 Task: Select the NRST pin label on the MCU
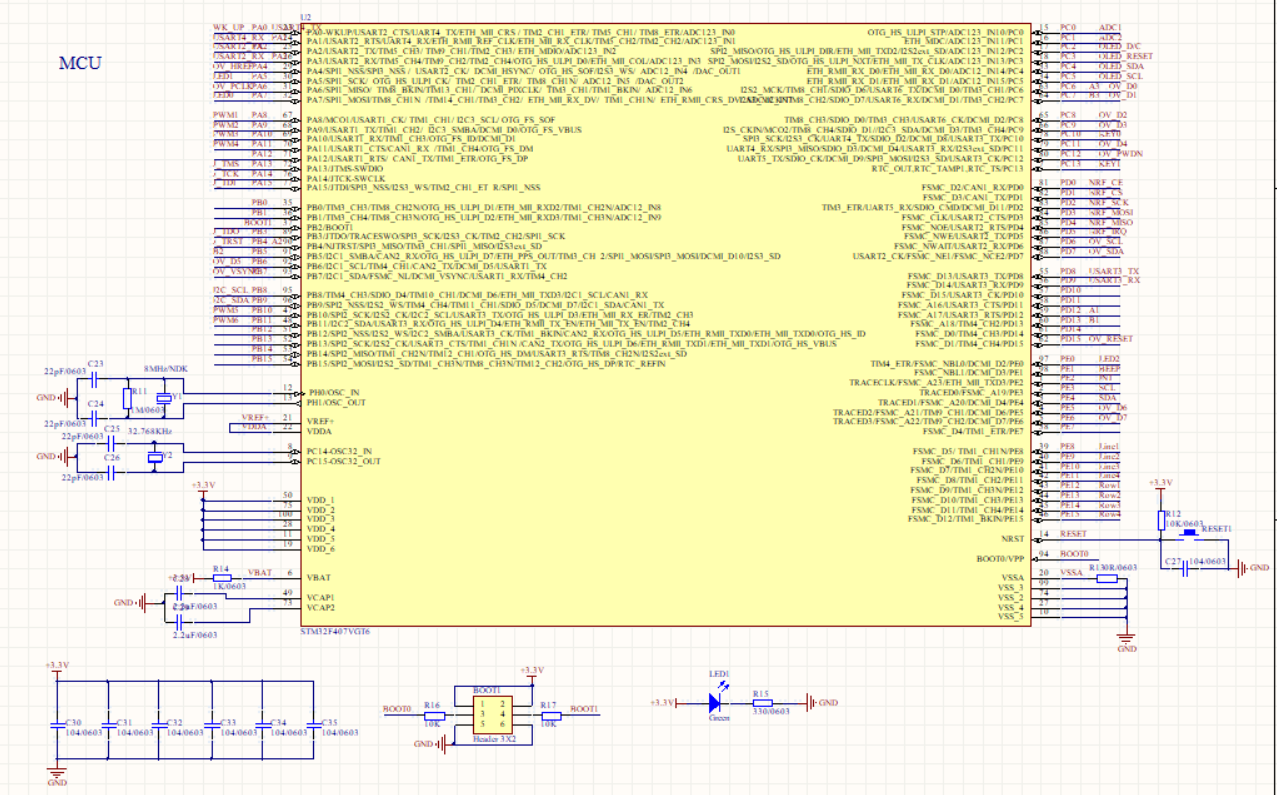point(1012,537)
